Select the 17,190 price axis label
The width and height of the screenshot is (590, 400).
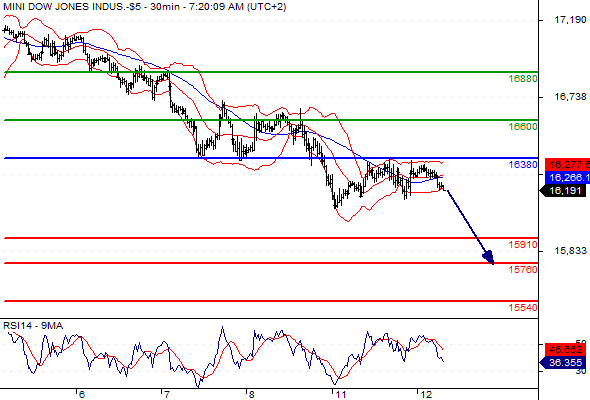pyautogui.click(x=570, y=20)
